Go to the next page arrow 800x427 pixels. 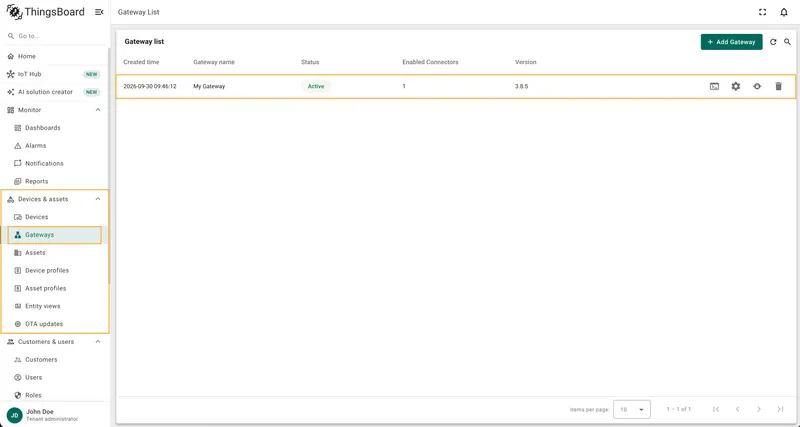[x=759, y=409]
